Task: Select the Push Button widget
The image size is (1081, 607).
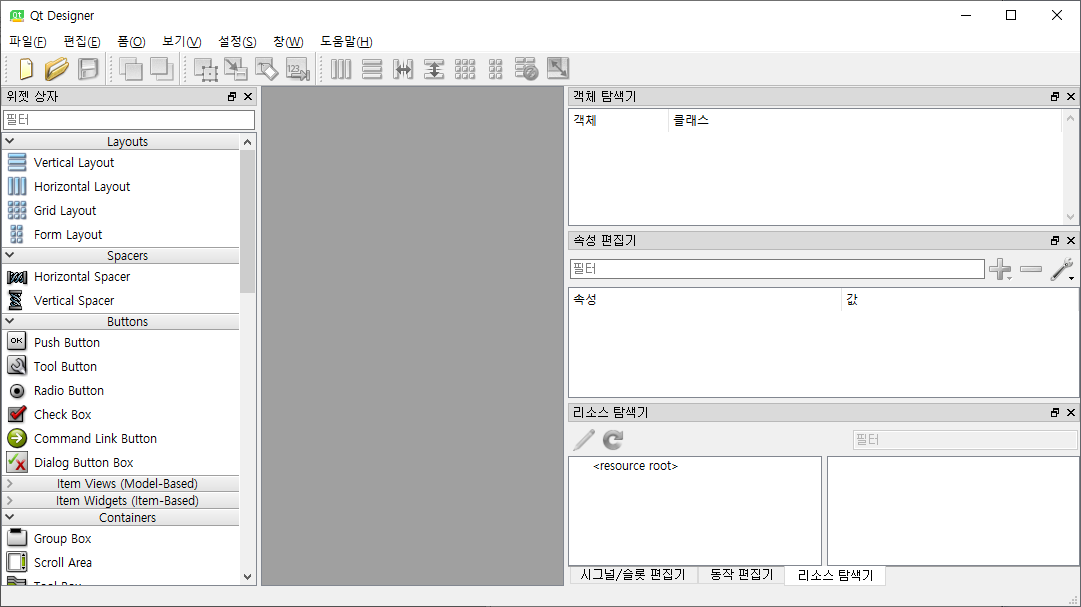Action: tap(121, 343)
